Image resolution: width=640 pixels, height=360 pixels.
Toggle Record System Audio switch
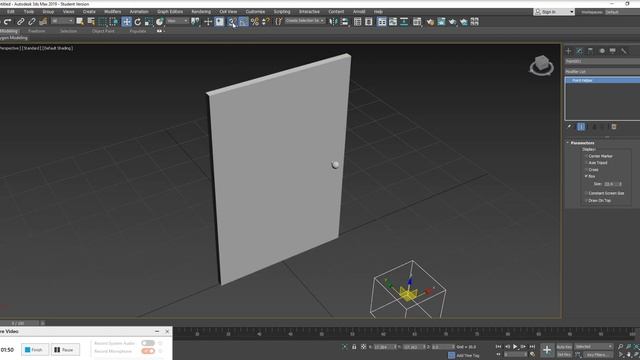click(x=148, y=343)
